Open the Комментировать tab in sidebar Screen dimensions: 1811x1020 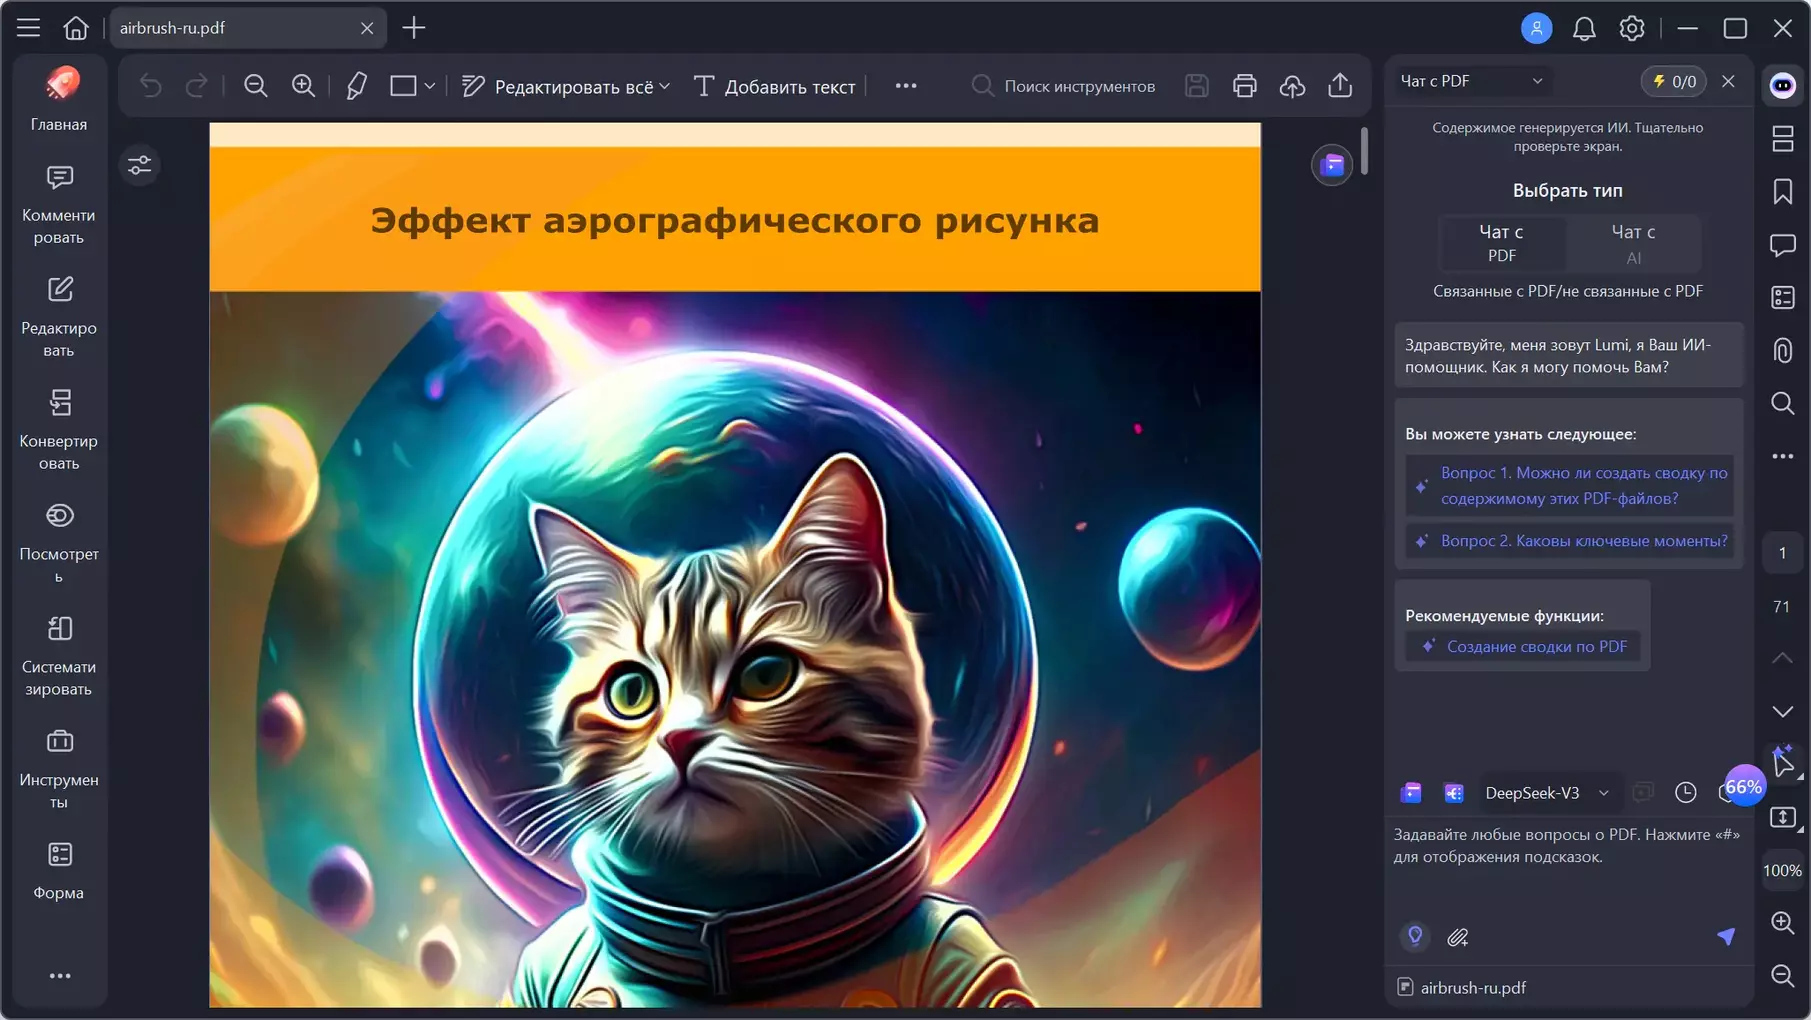coord(59,204)
